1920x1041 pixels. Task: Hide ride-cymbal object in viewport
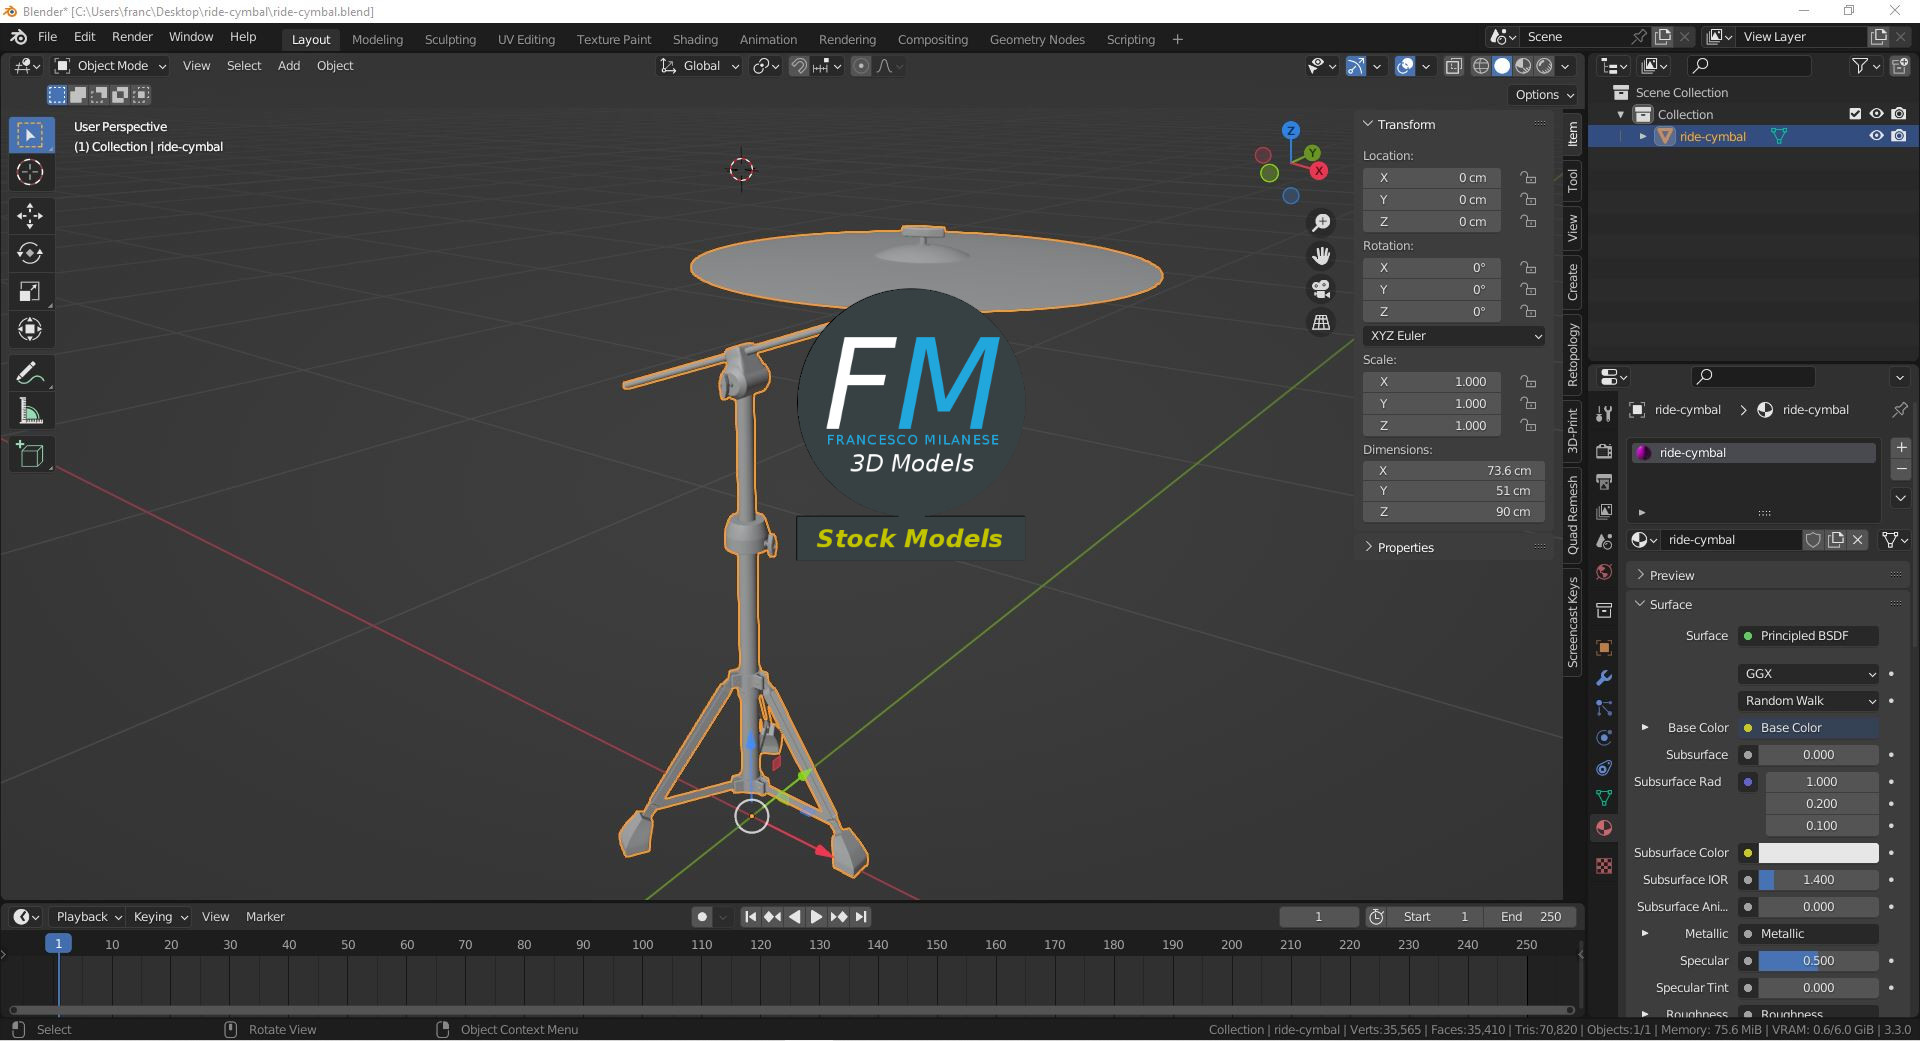[x=1876, y=136]
